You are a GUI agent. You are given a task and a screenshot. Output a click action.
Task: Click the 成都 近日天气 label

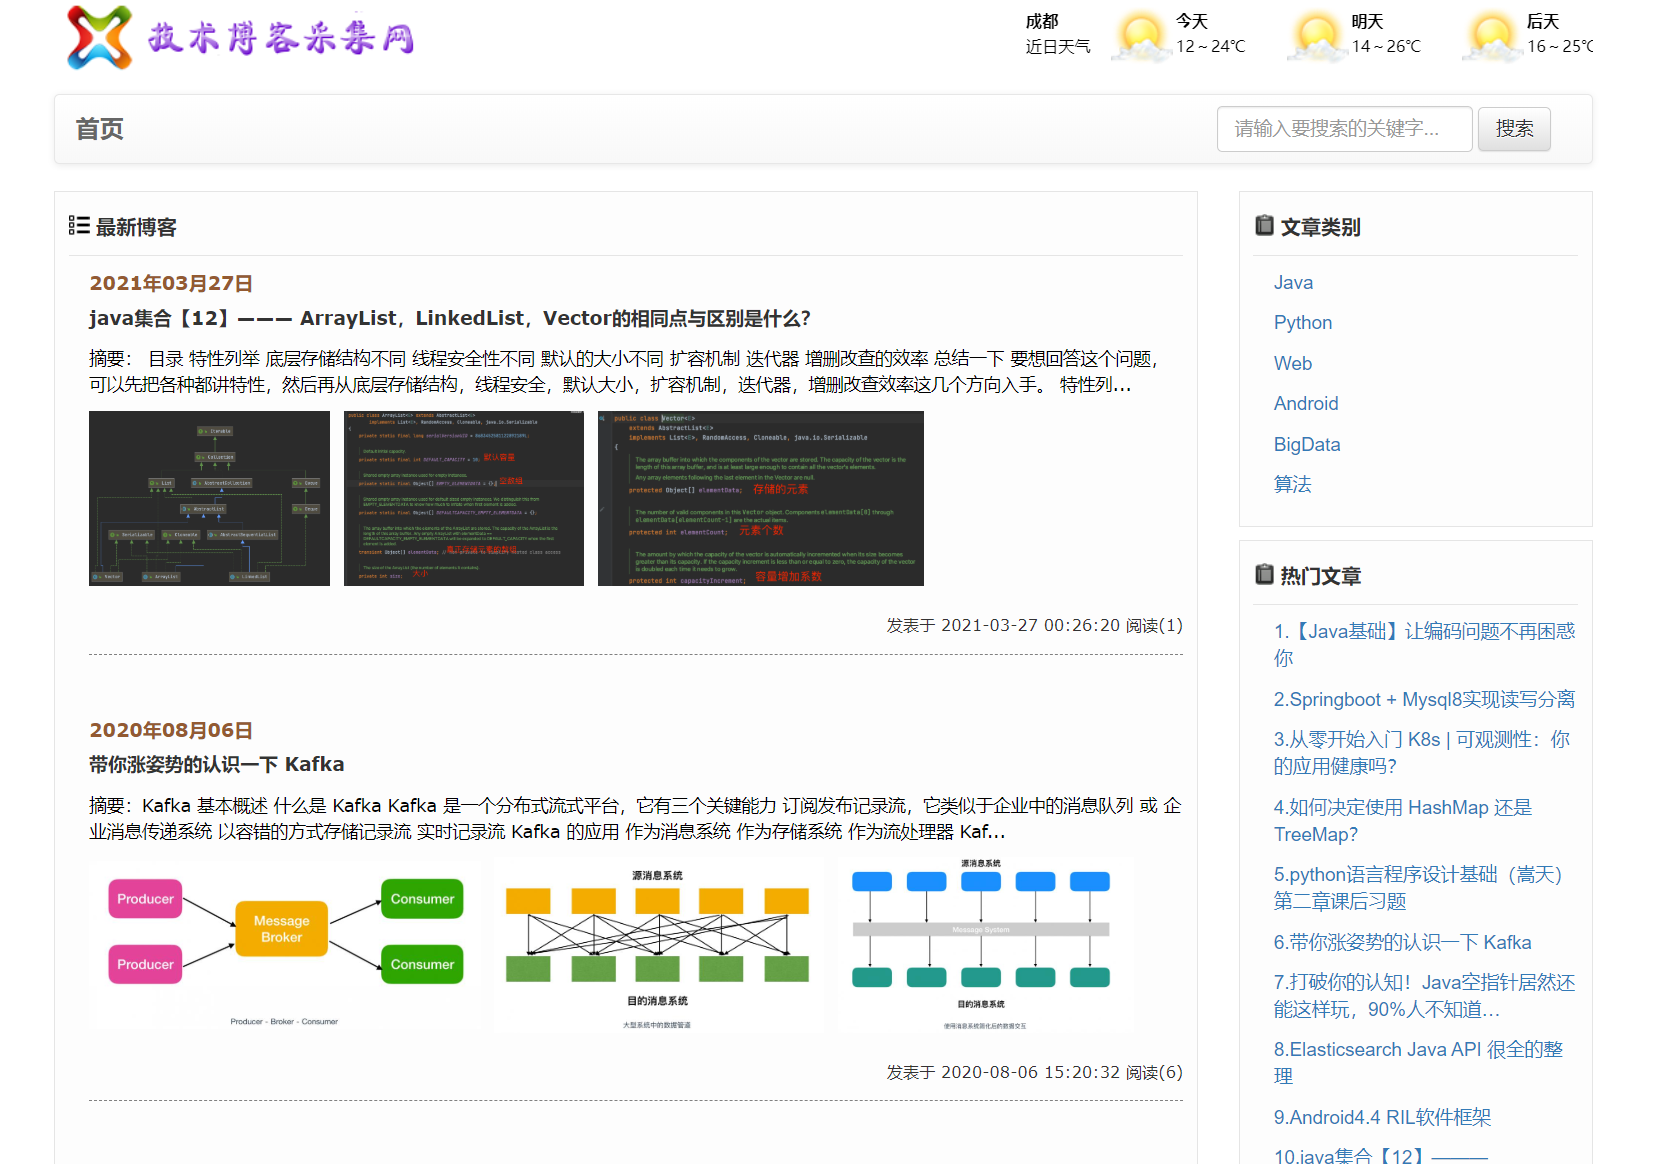coord(1058,34)
